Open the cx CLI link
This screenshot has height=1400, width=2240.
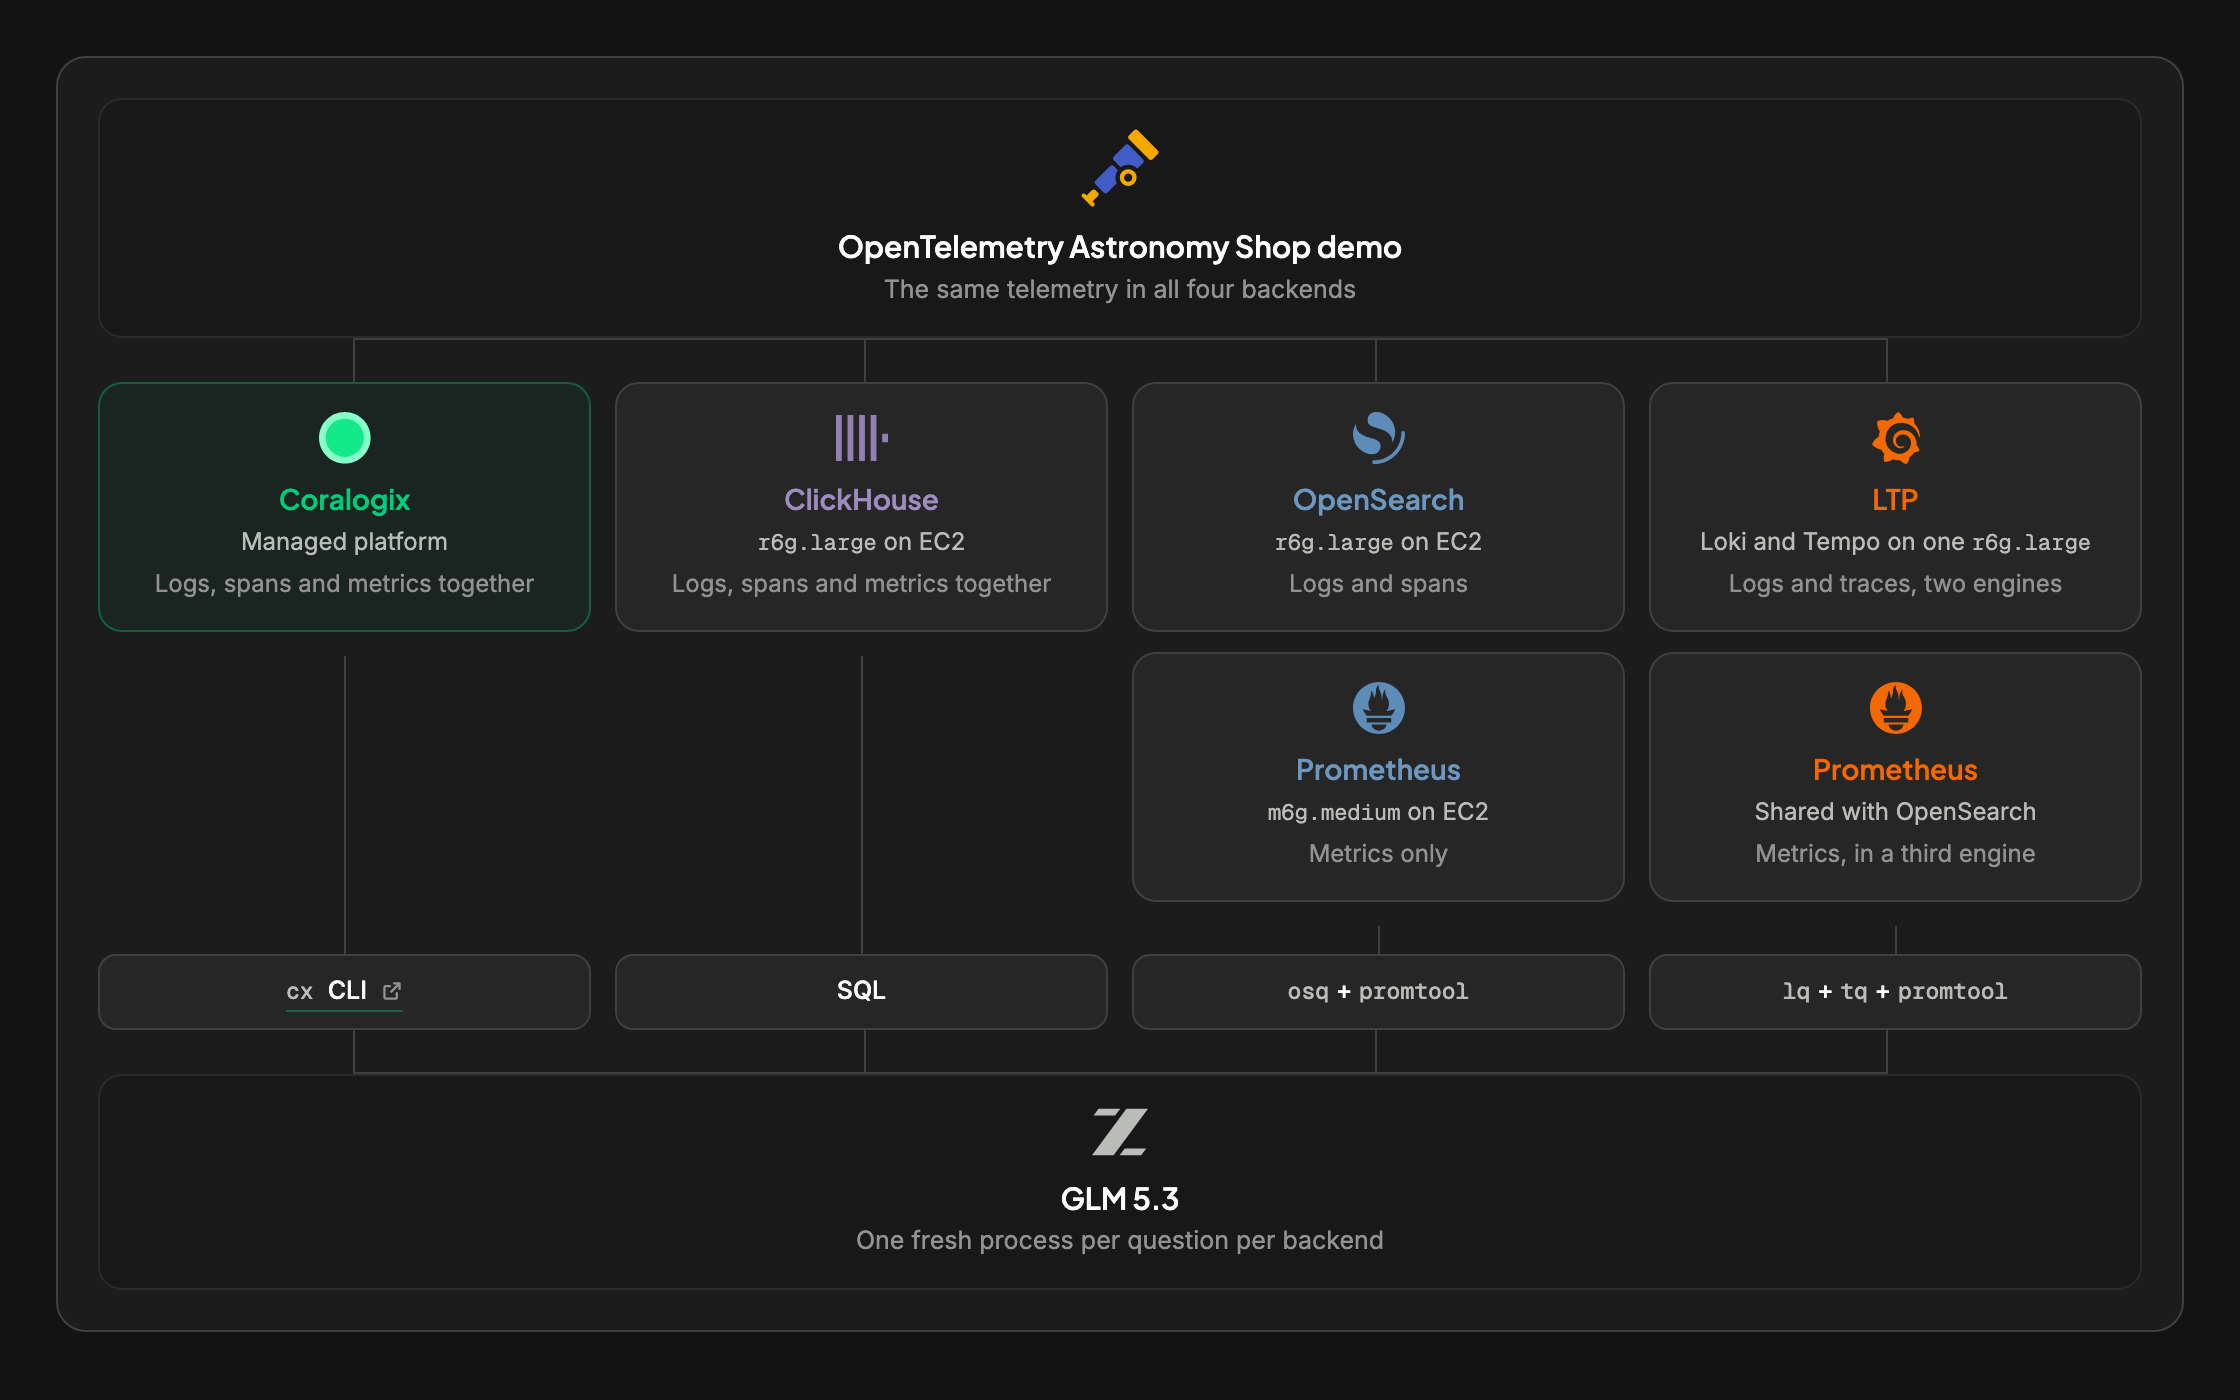[344, 991]
